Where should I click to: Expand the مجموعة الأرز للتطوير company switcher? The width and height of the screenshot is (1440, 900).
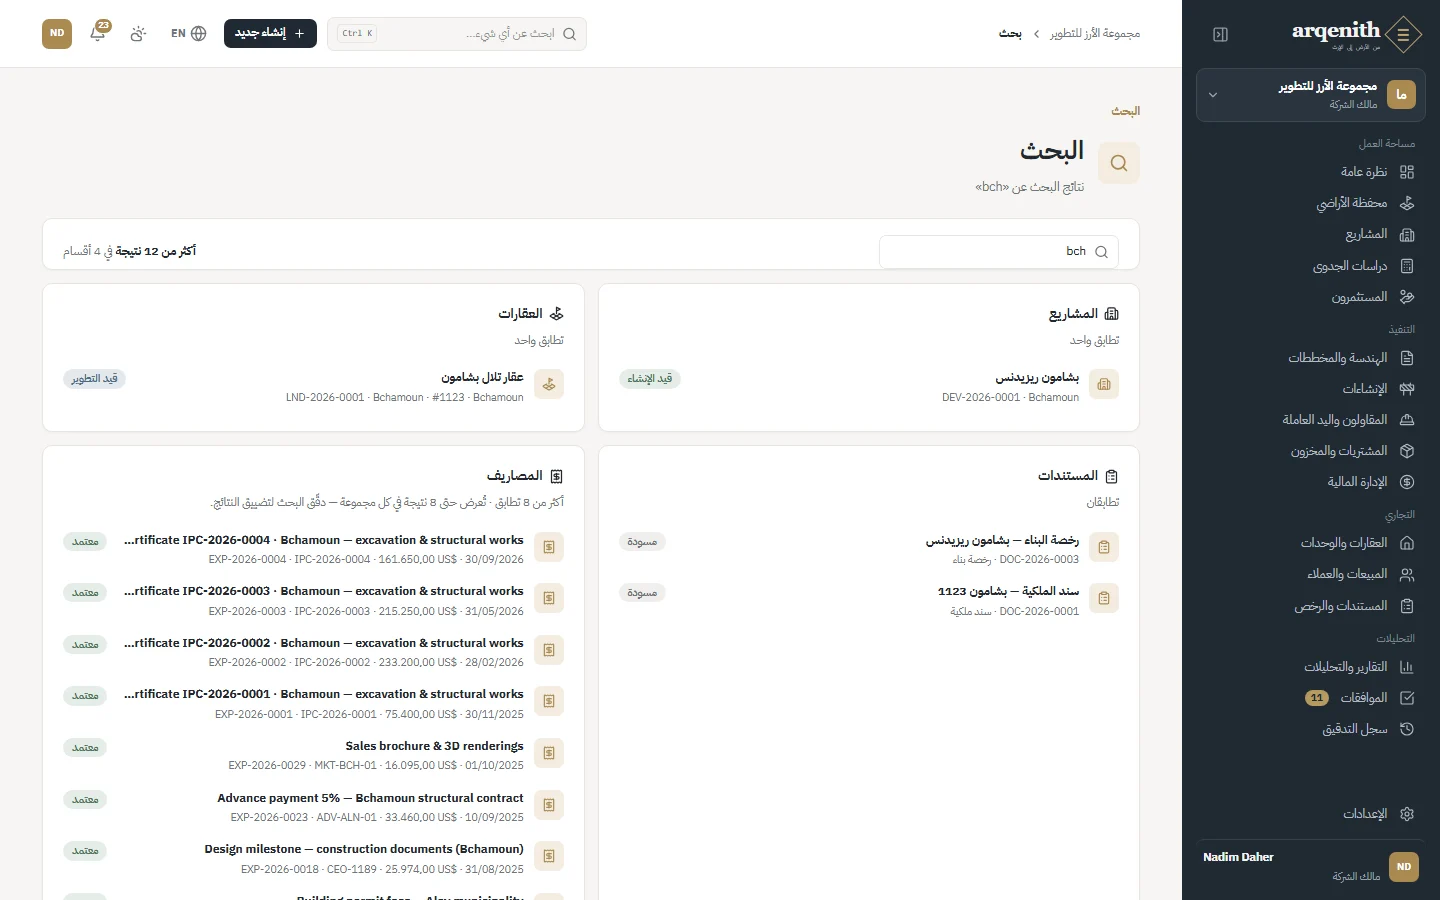click(x=1311, y=95)
